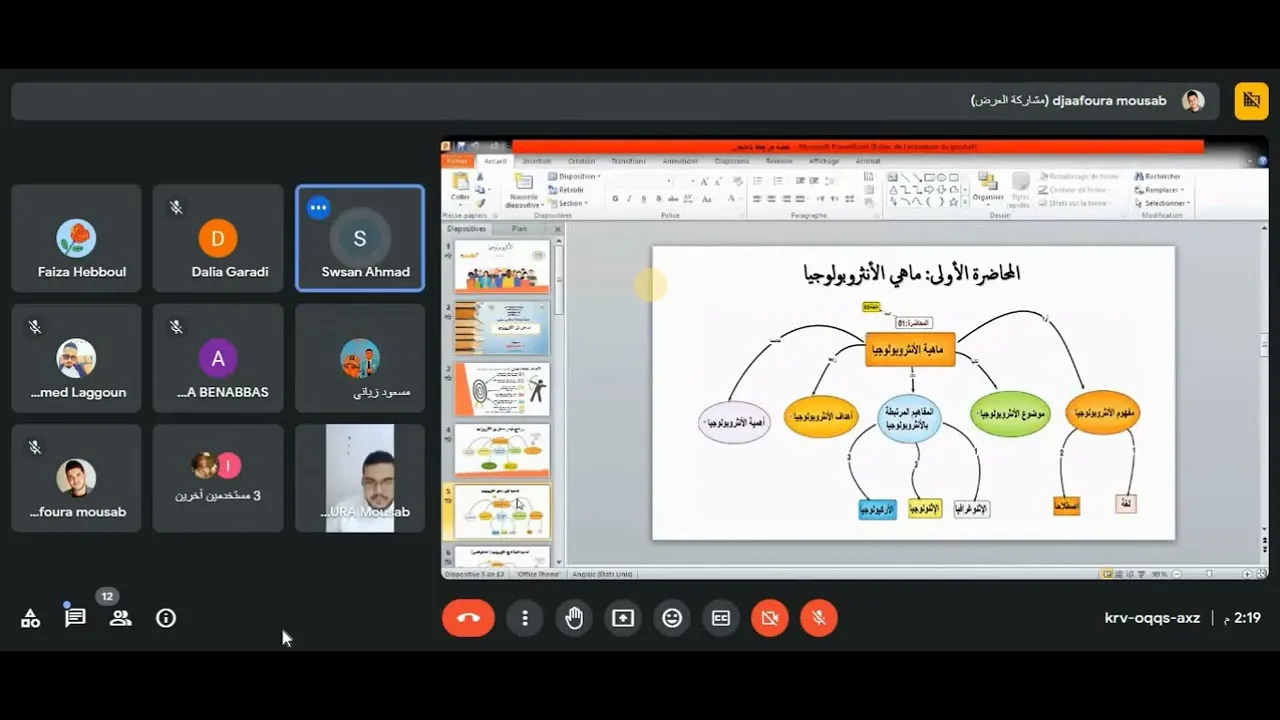Open the meeting details info icon

[x=166, y=618]
